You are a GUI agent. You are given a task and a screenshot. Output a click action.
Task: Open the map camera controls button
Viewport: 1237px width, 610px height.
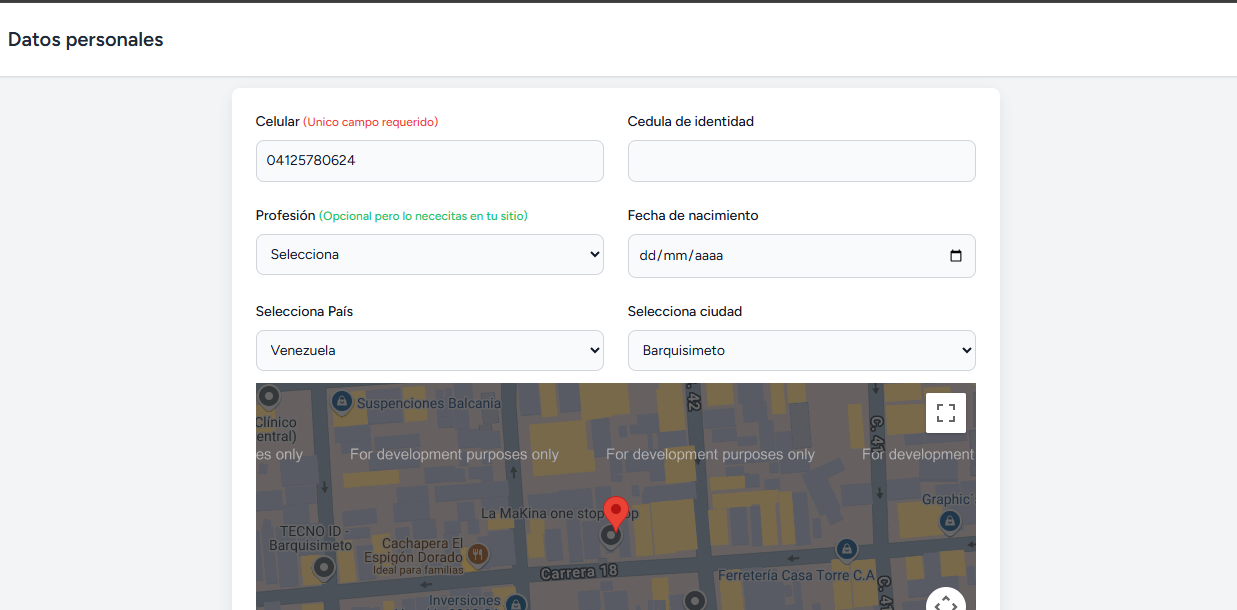[946, 599]
